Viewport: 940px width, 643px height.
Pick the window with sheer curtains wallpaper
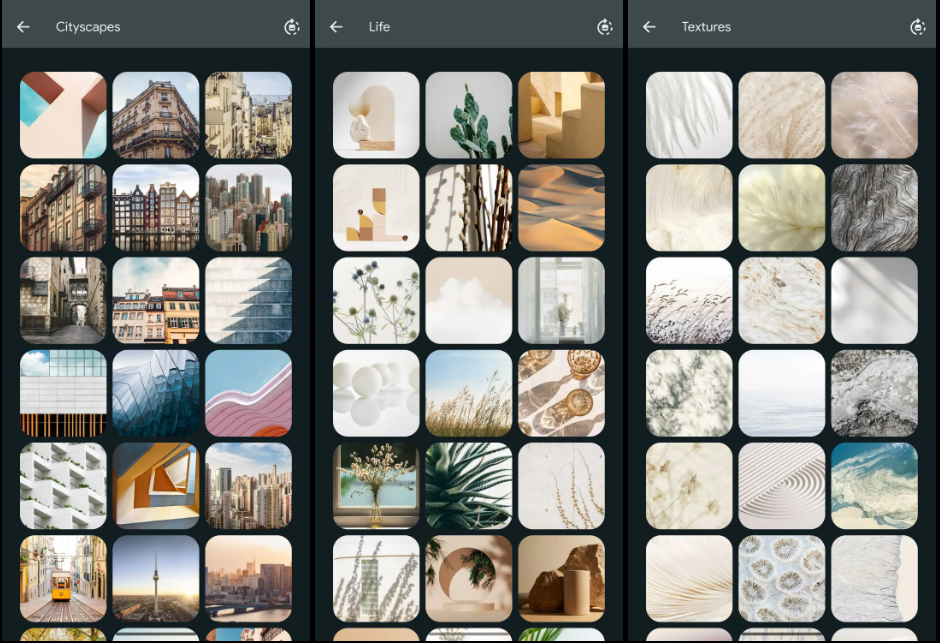coord(562,300)
